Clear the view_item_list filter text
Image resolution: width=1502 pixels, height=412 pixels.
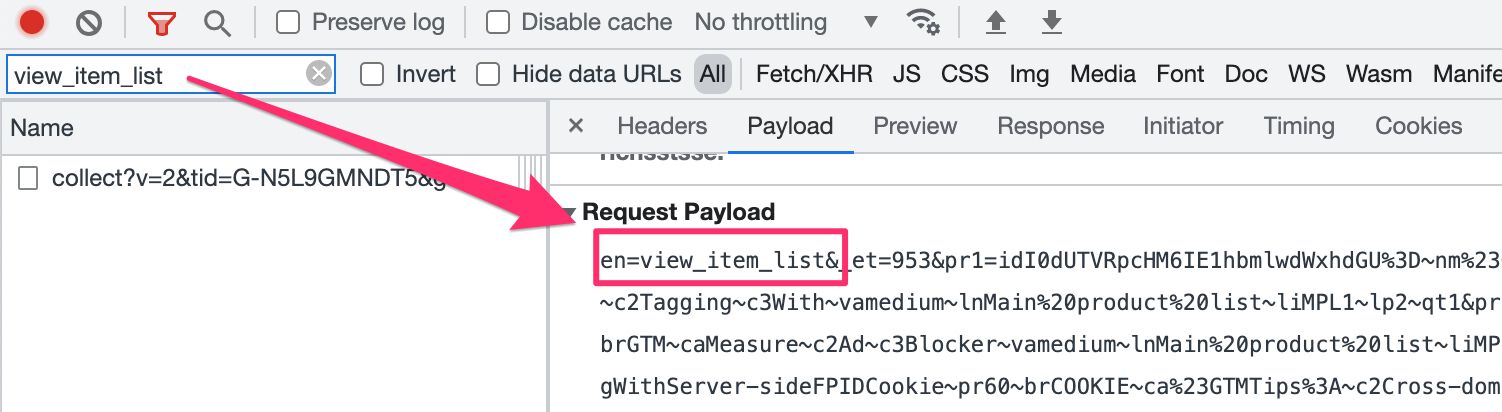[318, 74]
